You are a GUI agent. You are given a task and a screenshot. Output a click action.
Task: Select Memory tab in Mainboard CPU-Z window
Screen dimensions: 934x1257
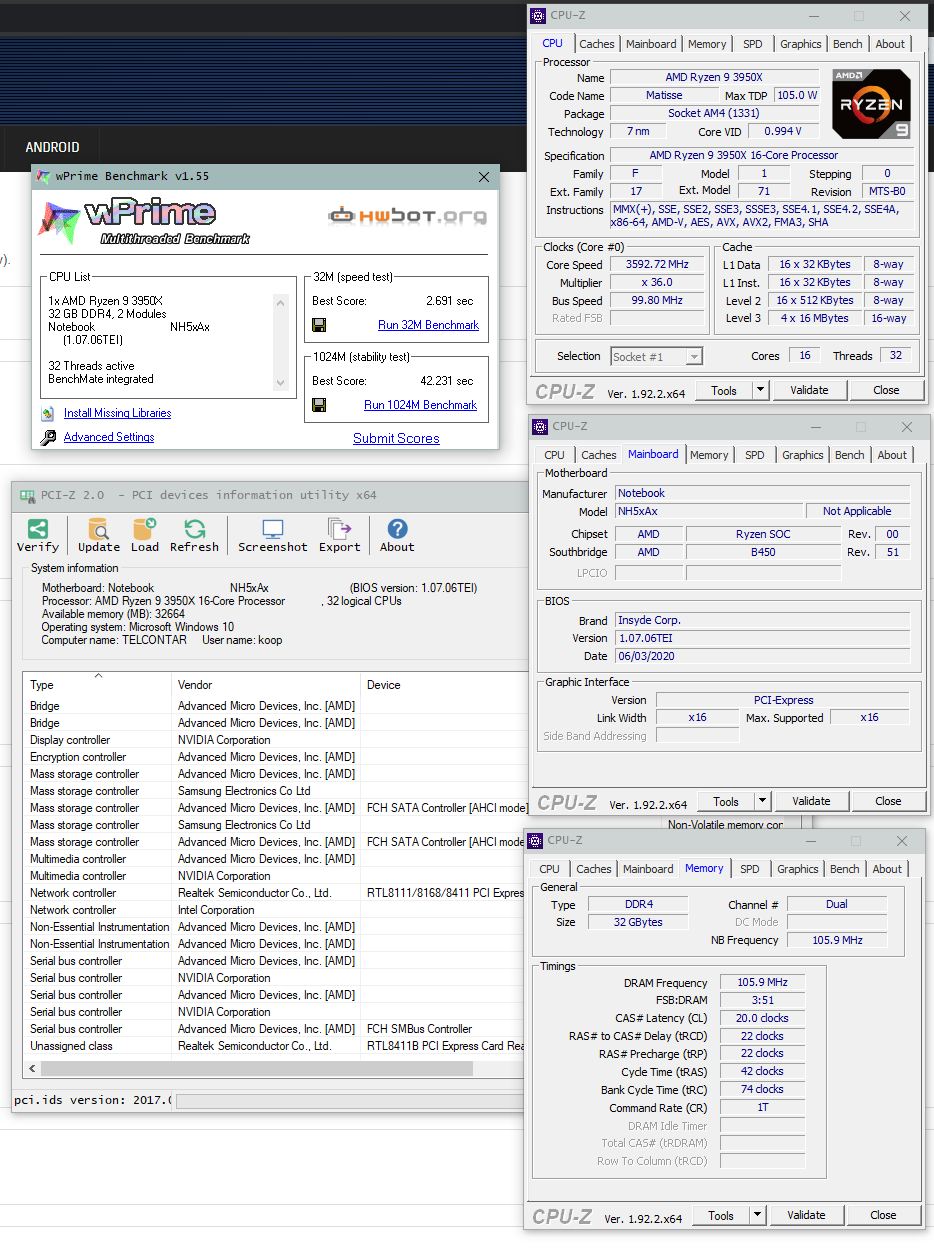(709, 455)
